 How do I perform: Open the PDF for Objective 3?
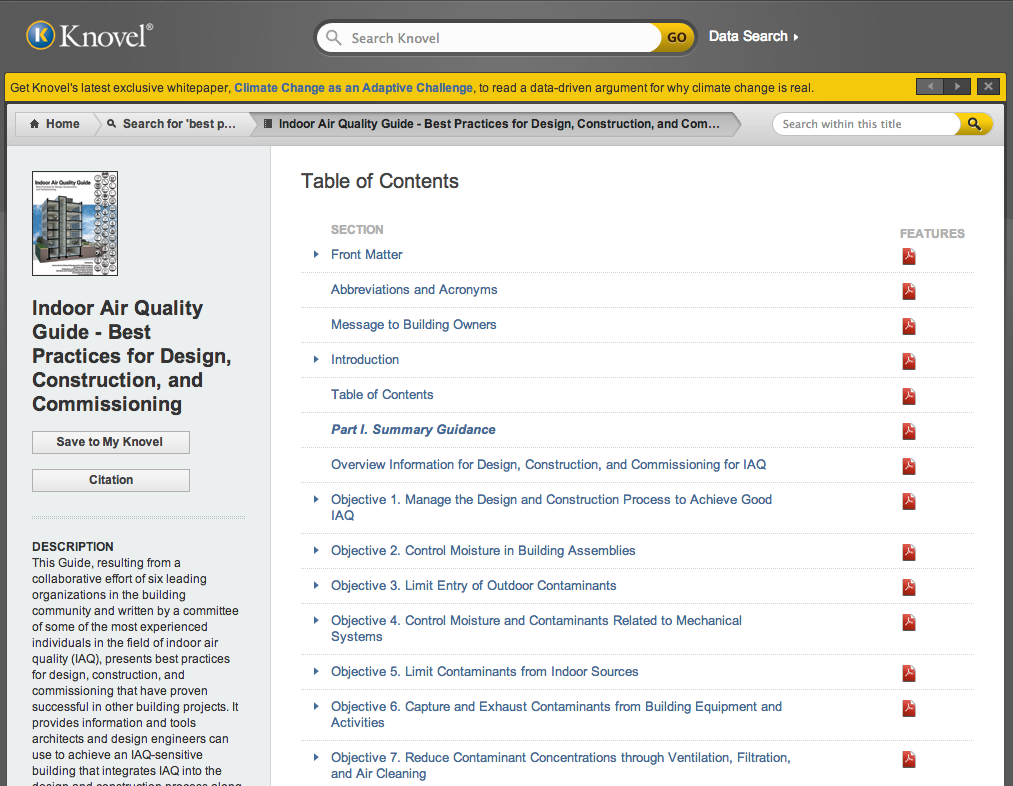click(x=908, y=587)
